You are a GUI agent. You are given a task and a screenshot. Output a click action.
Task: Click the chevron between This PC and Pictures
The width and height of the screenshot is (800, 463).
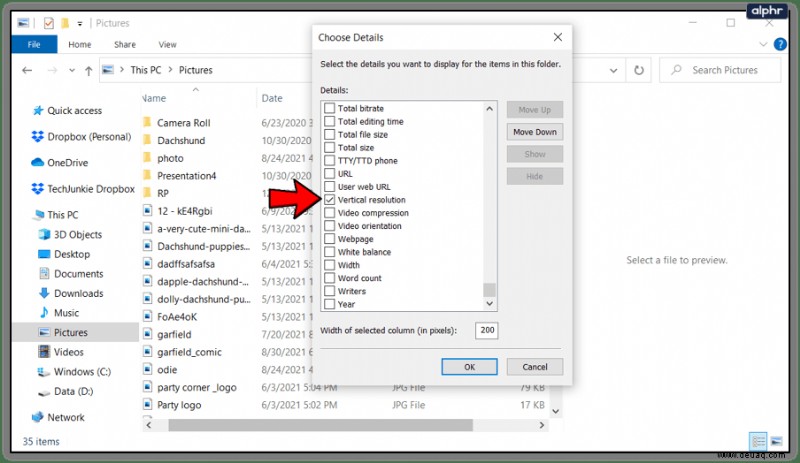170,70
